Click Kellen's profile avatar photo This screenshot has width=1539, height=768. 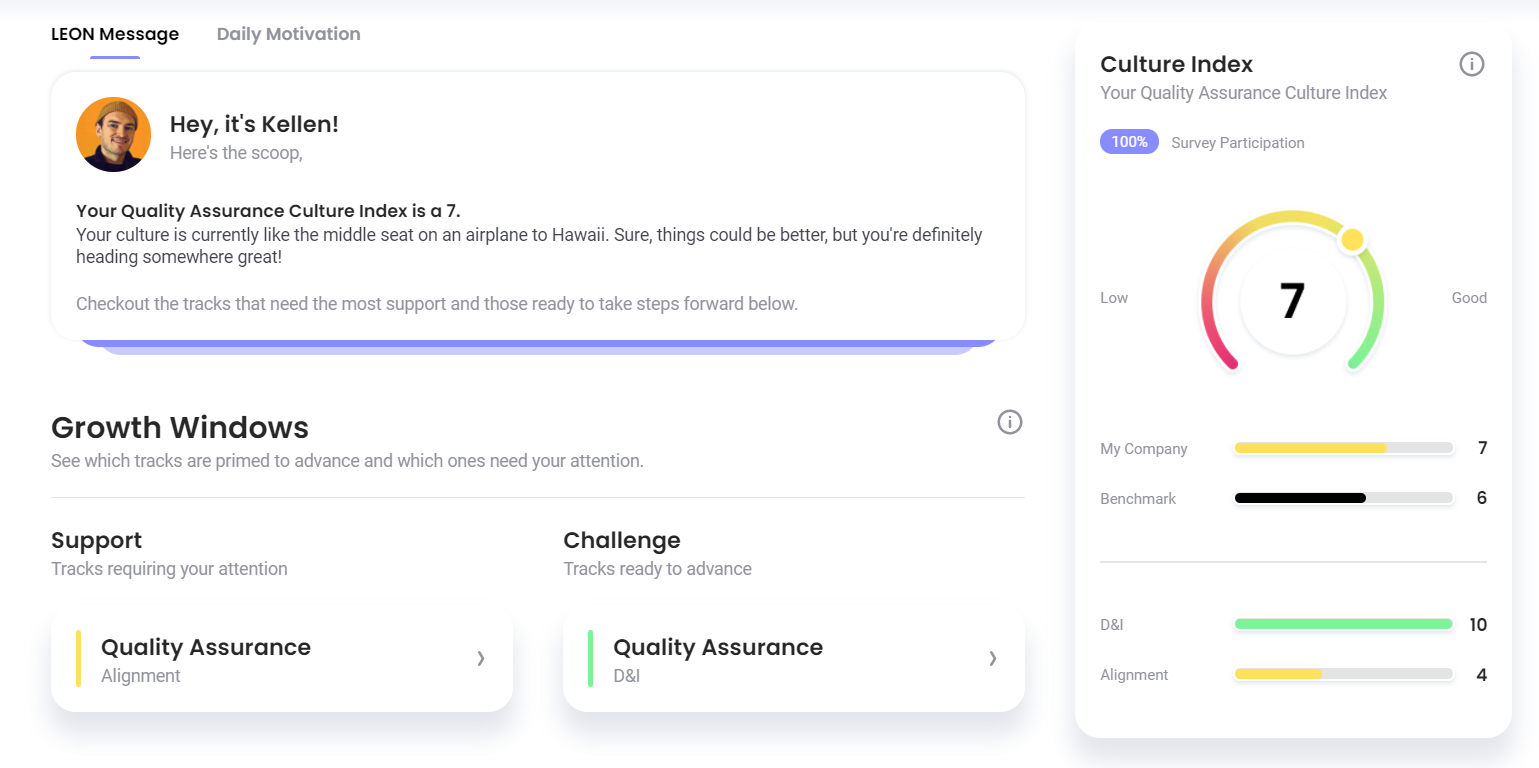pyautogui.click(x=113, y=134)
